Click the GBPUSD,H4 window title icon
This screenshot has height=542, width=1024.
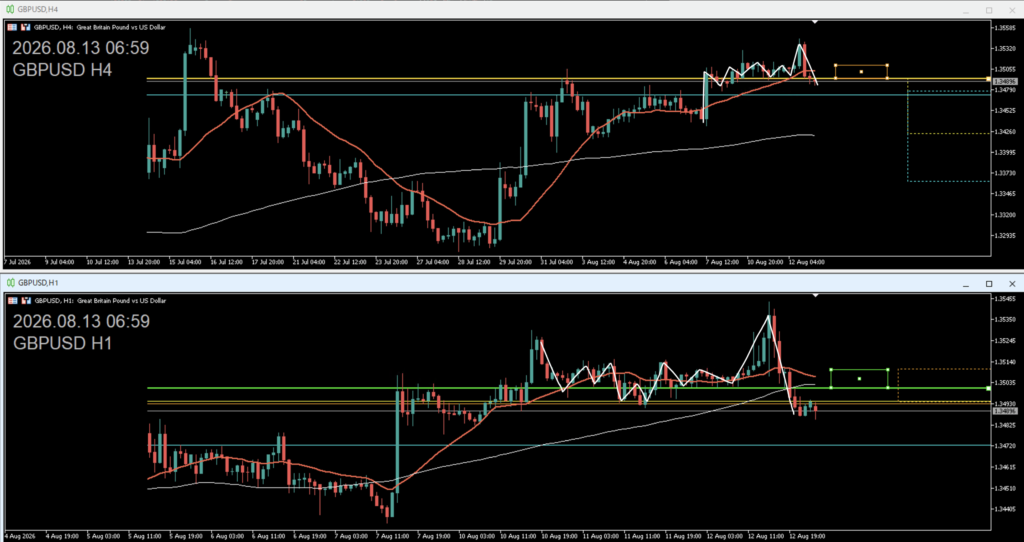pyautogui.click(x=10, y=9)
